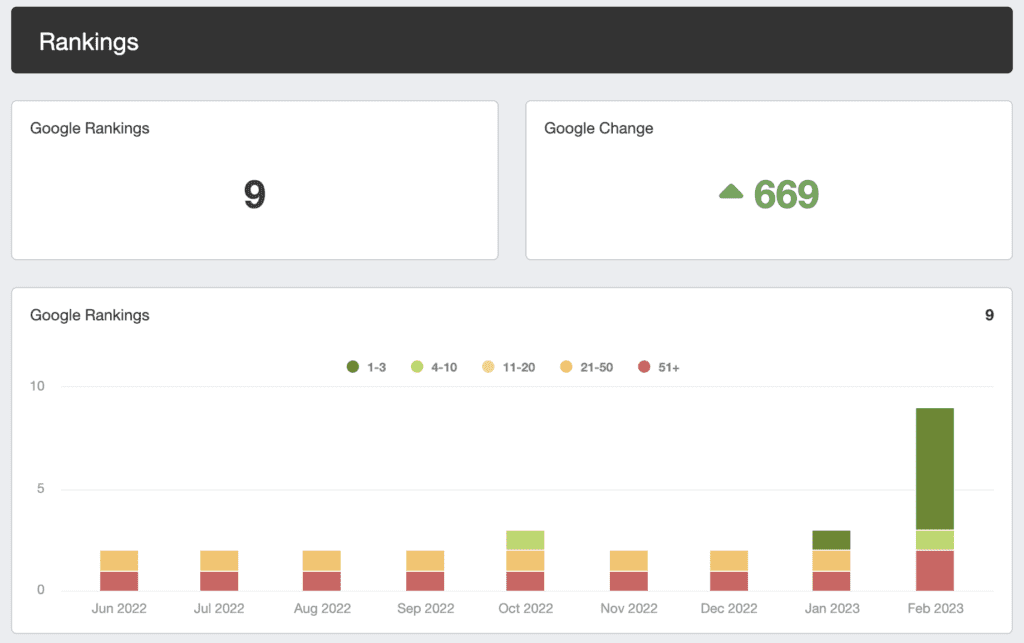Click the Dec 2022 axis label
Screen dimensions: 1024x643
point(729,608)
